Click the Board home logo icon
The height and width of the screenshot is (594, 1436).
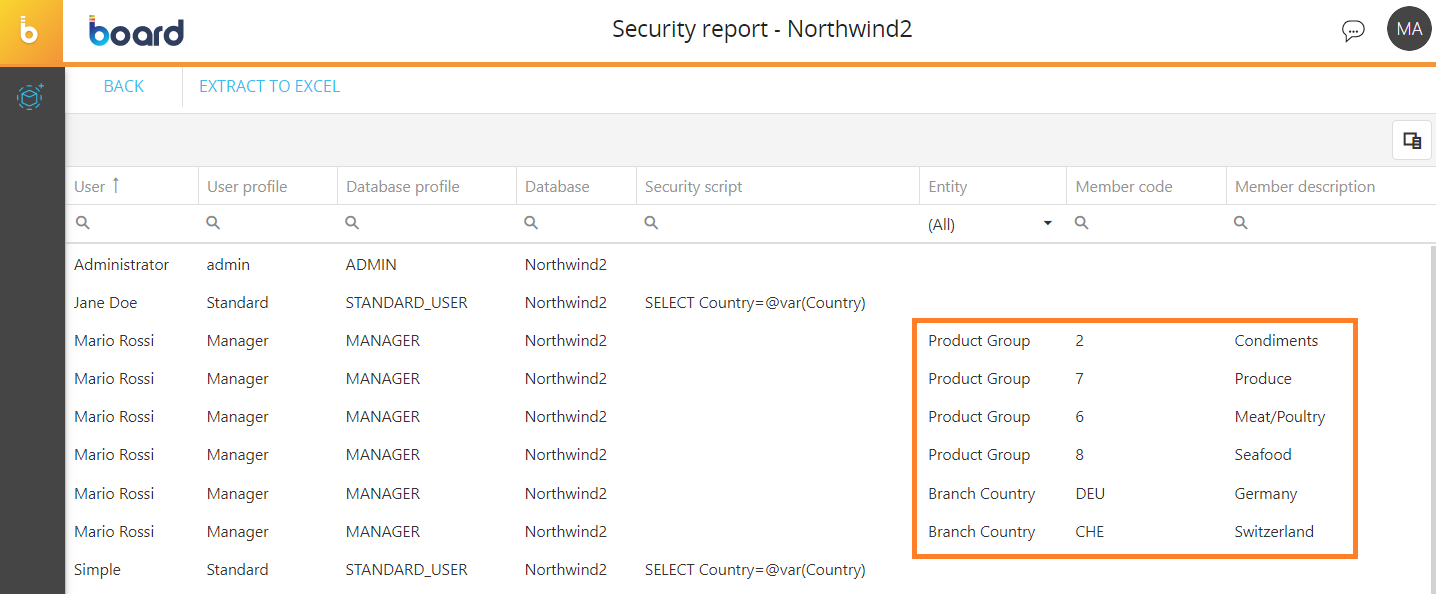[30, 31]
